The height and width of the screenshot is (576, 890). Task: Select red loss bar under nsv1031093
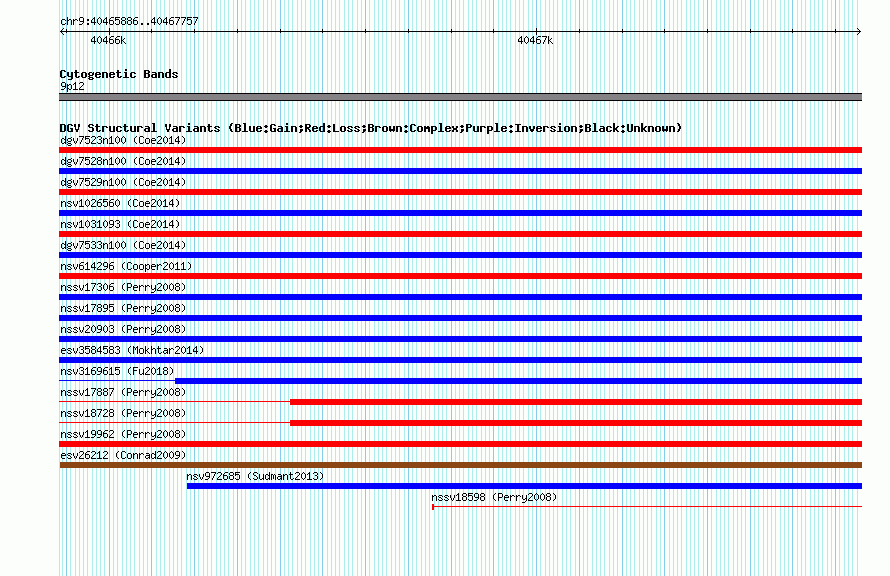click(x=460, y=234)
